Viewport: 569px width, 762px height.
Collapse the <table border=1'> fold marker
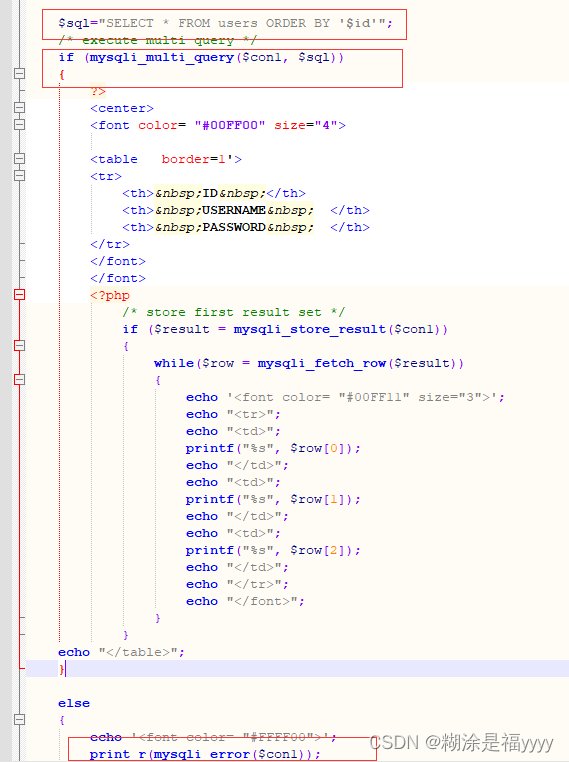pyautogui.click(x=19, y=159)
